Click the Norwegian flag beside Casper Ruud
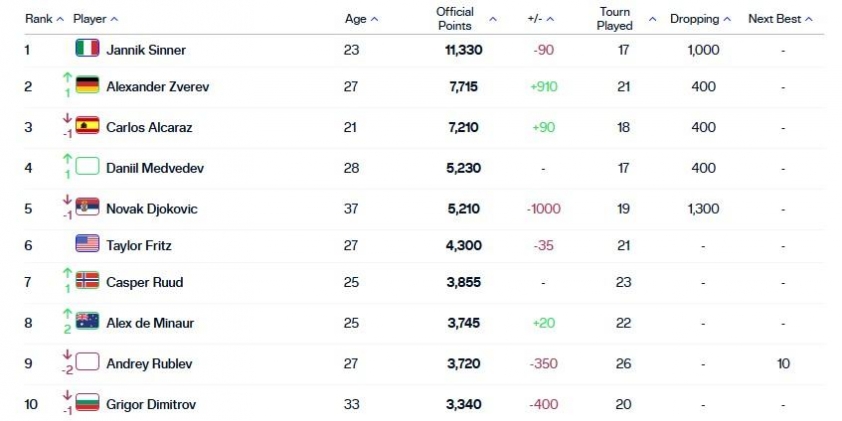 click(87, 280)
